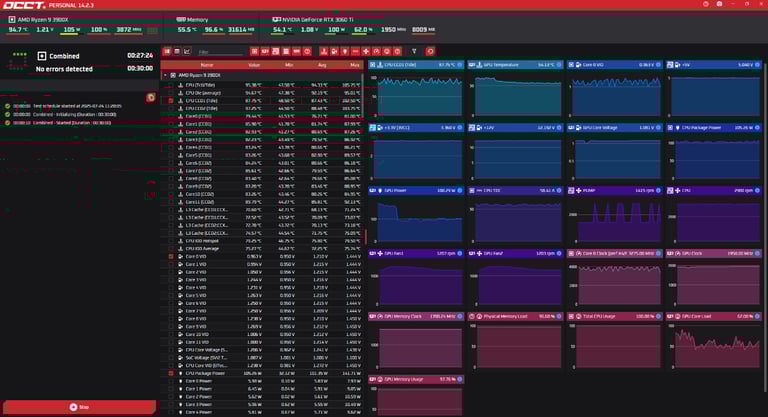This screenshot has height=417, width=768.
Task: Click blue circle on GPU Memory Usage graph
Action: pos(459,379)
